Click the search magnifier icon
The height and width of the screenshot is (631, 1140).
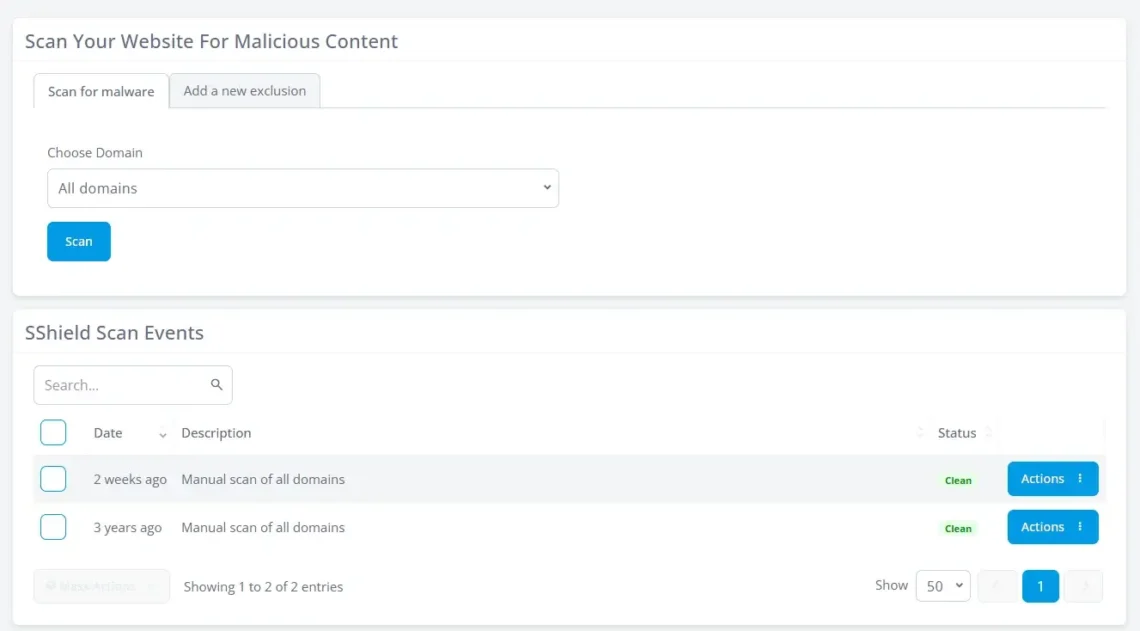[217, 384]
